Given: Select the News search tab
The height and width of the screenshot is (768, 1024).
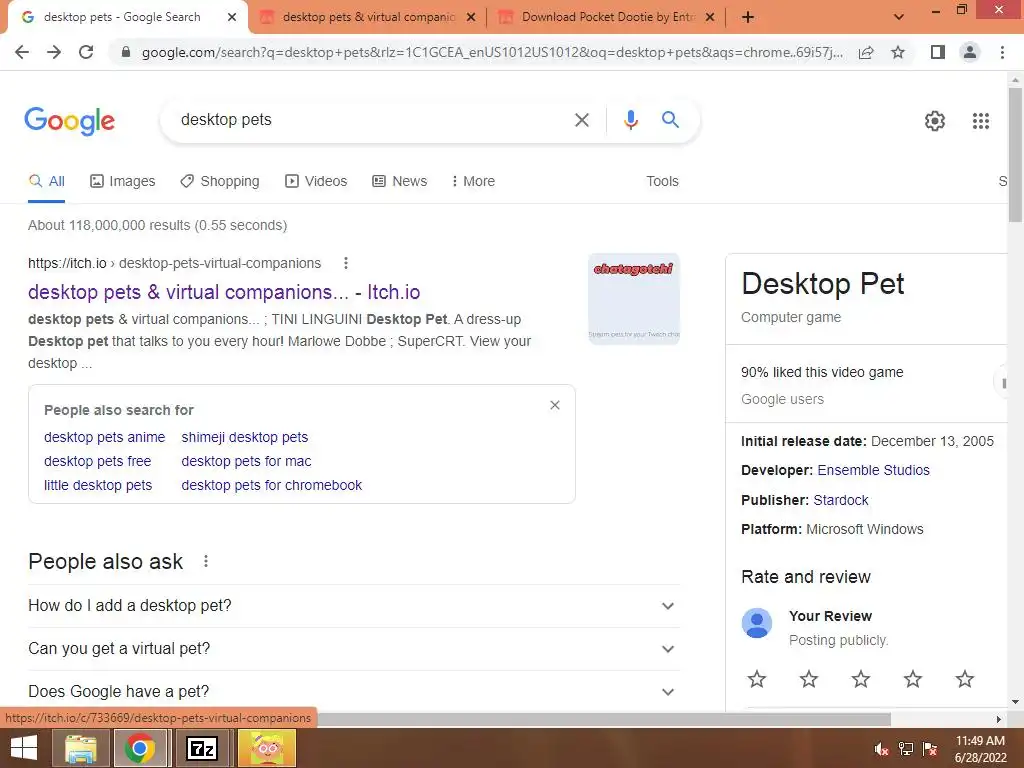Looking at the screenshot, I should [400, 181].
